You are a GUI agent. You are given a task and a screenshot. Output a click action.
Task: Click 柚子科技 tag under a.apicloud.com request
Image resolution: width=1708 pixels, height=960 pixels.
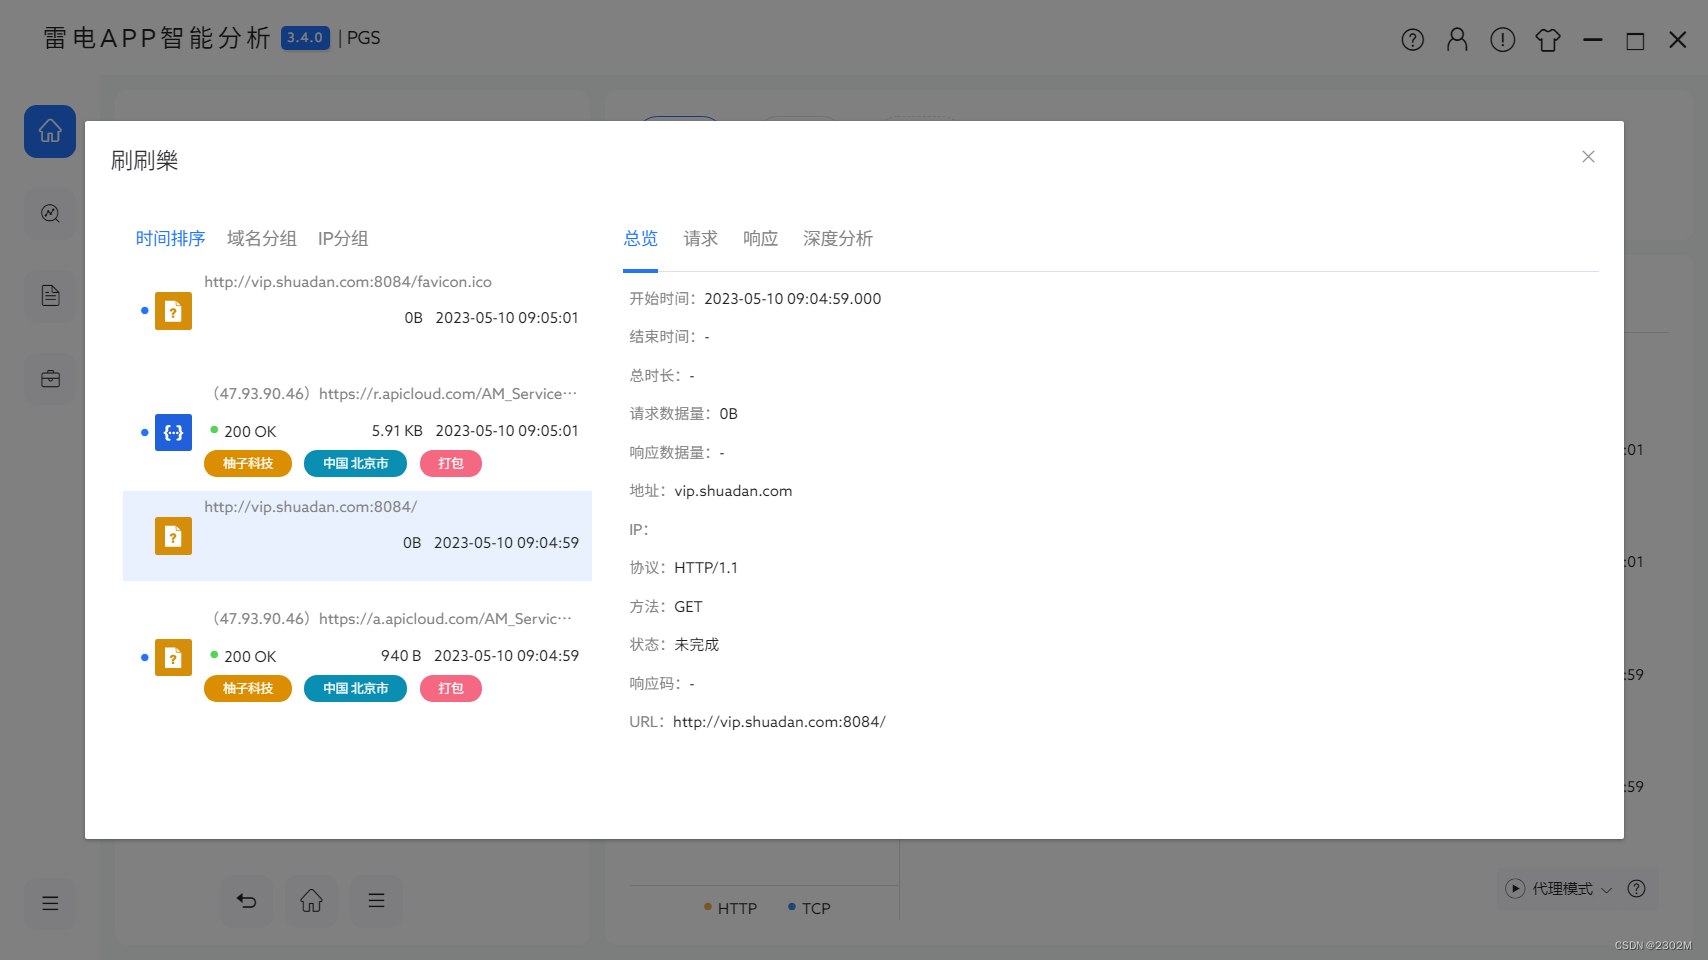click(x=248, y=689)
